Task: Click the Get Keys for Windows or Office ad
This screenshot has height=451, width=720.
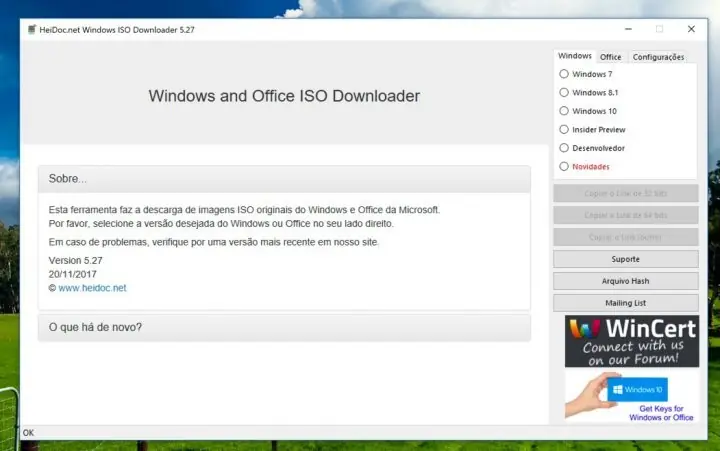Action: coord(632,395)
